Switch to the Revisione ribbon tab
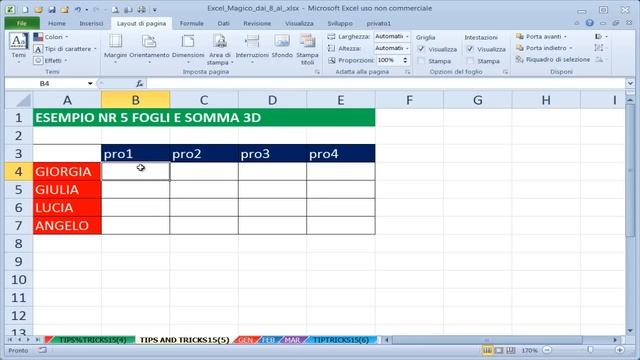 257,24
